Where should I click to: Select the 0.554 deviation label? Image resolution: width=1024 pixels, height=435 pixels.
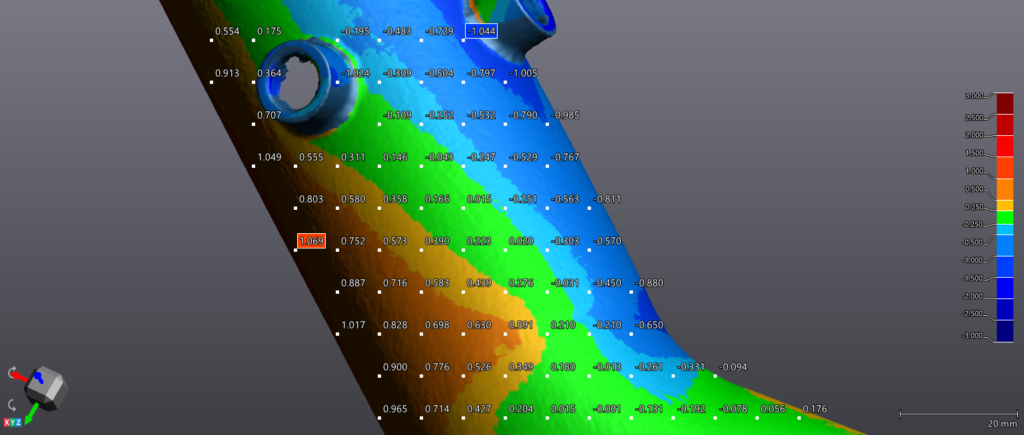227,31
